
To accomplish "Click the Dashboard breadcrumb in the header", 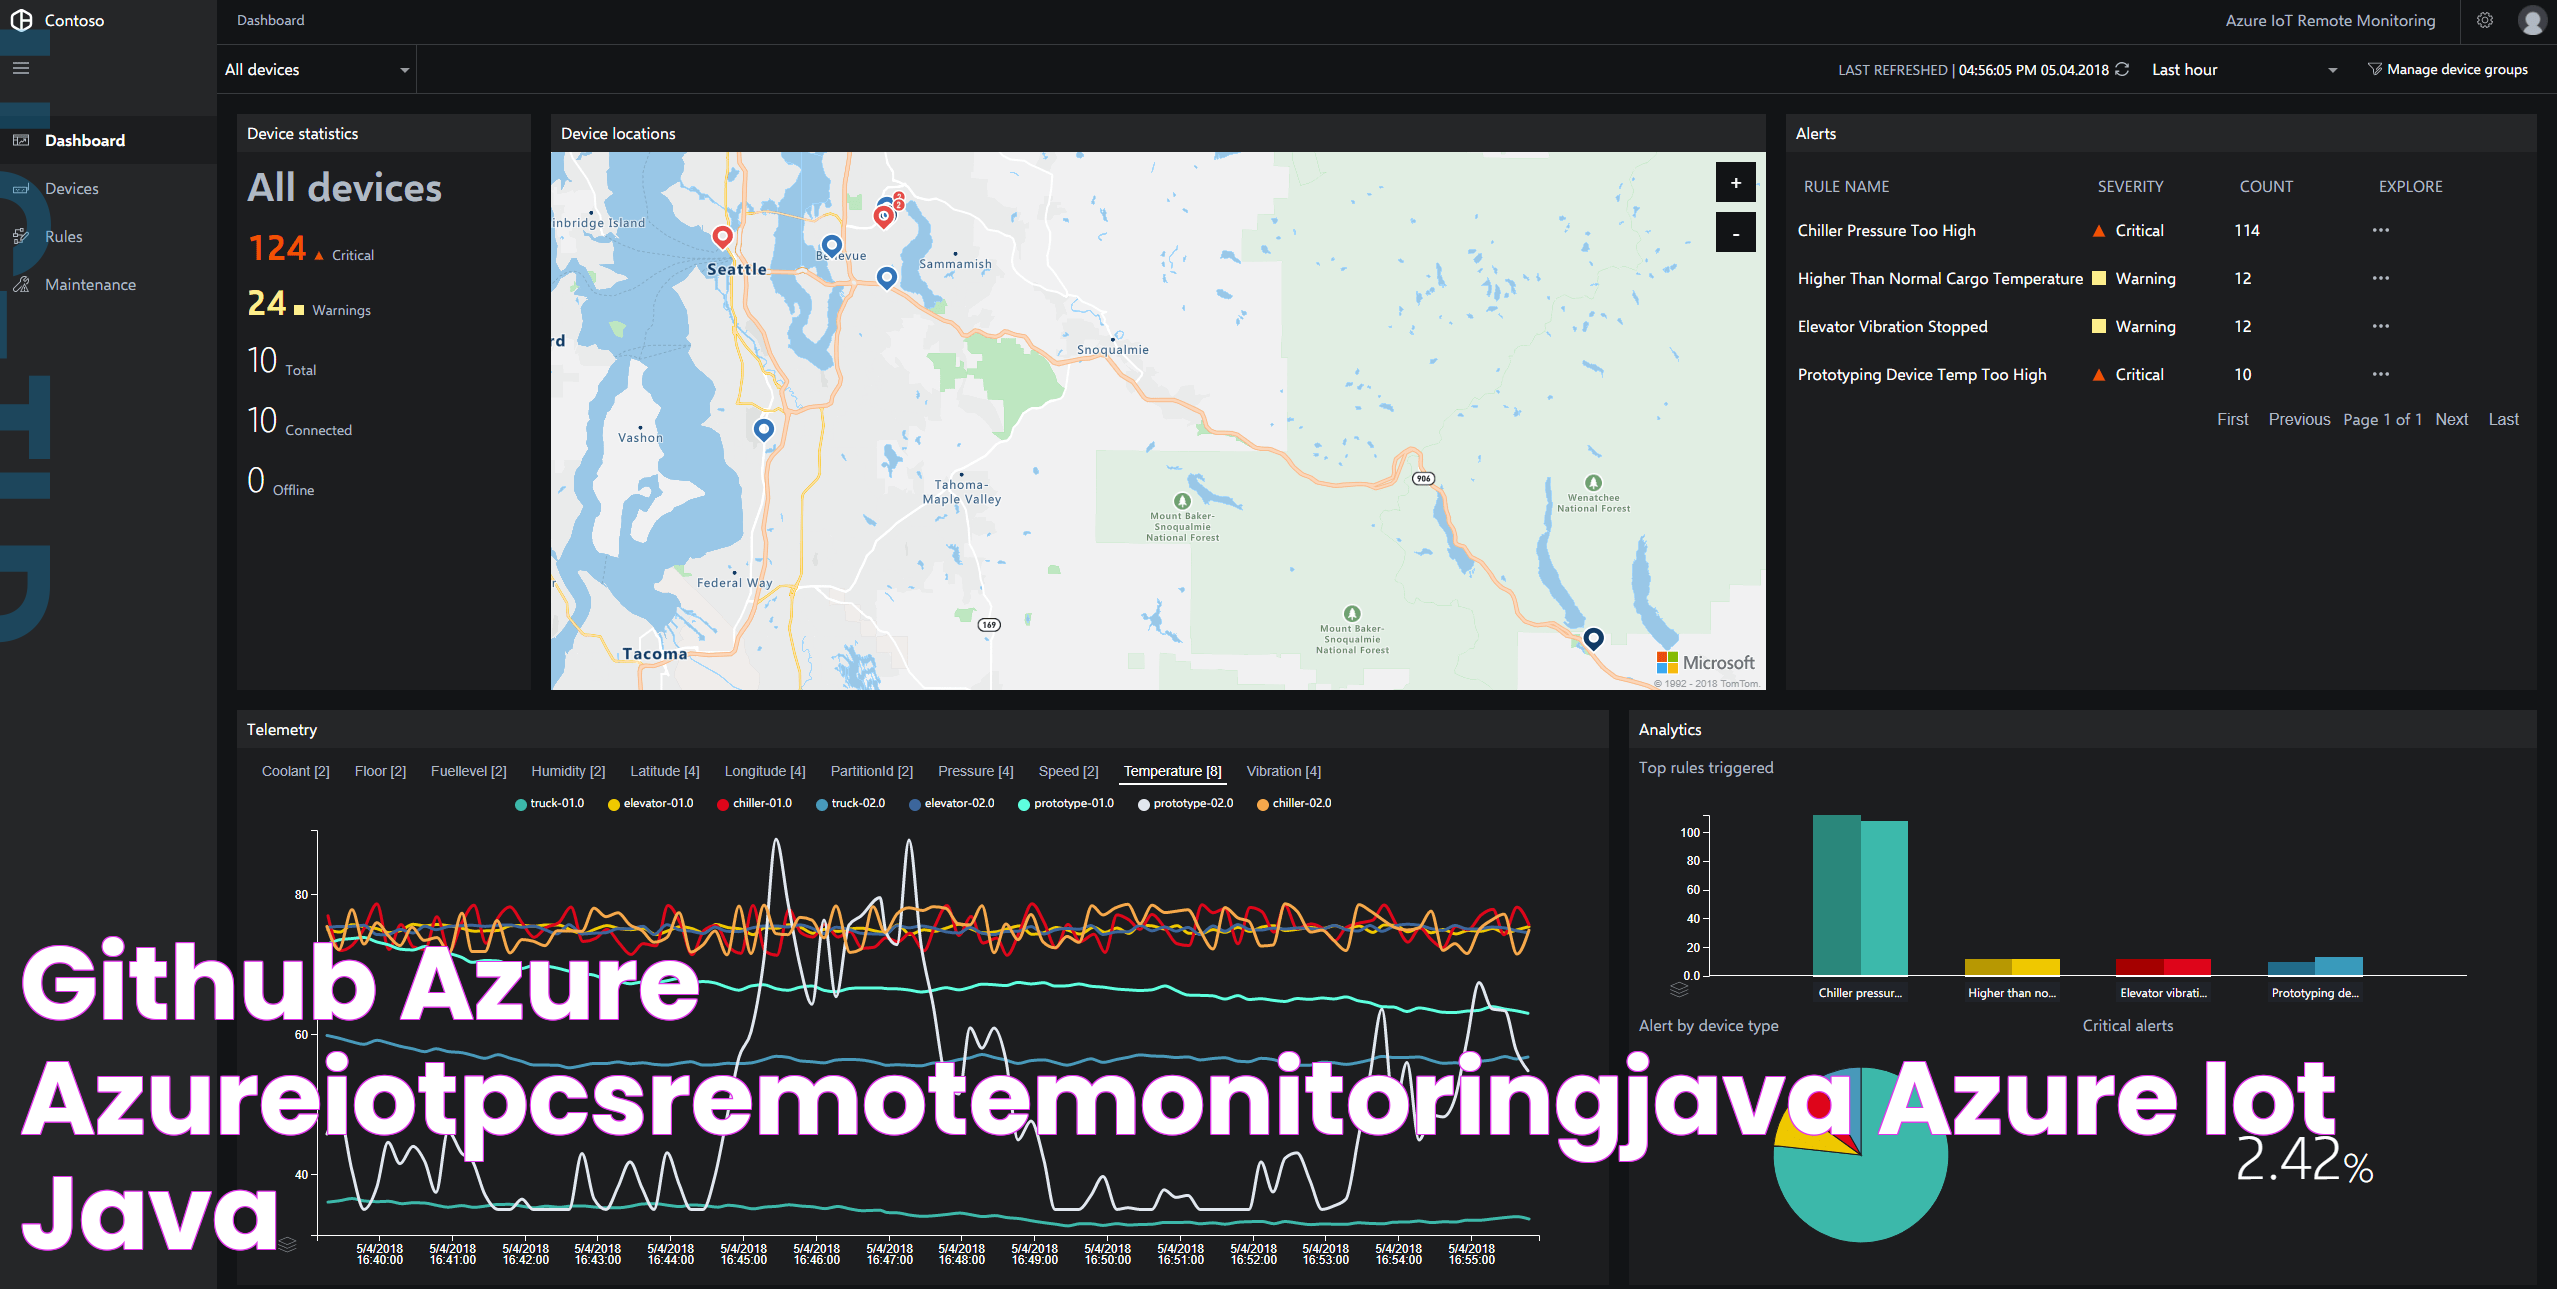I will point(270,20).
